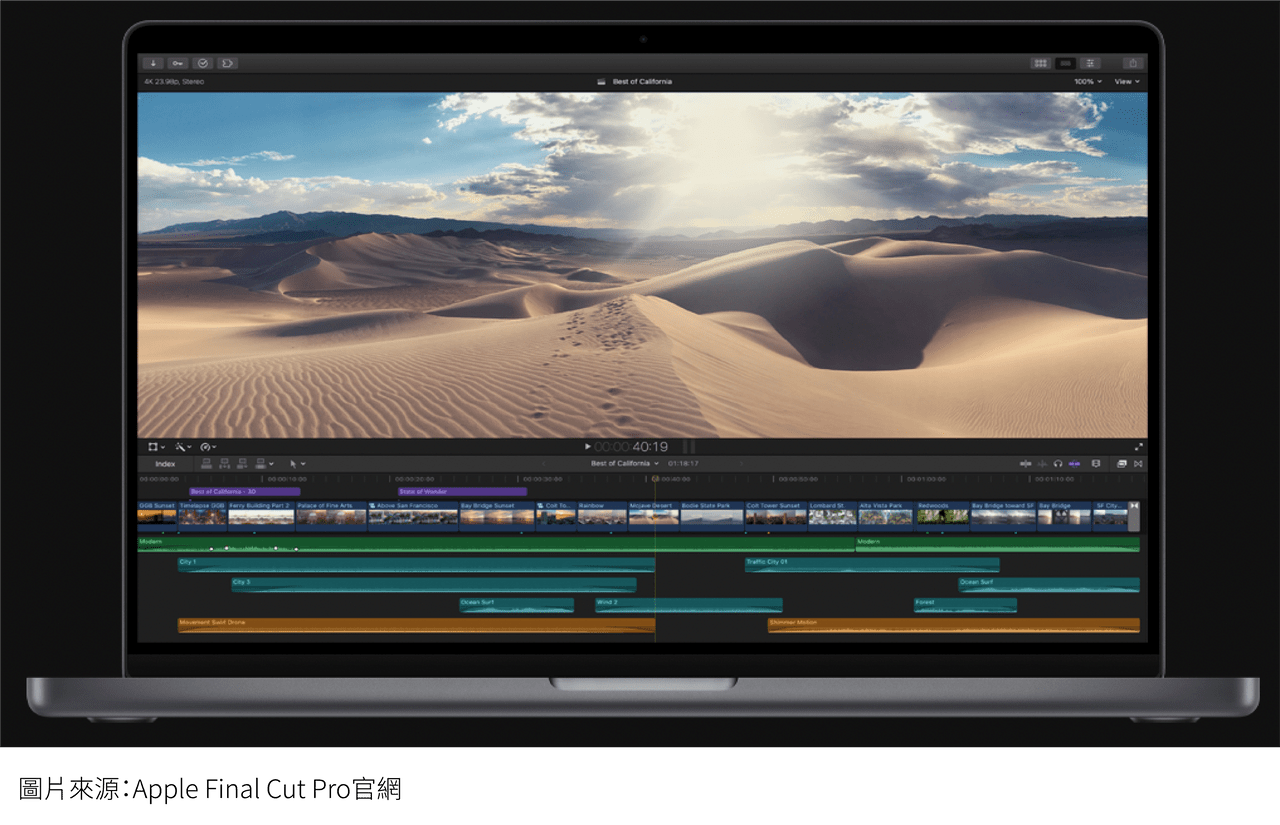
Task: Expand the edit options arrow after Overwrite
Action: click(273, 464)
